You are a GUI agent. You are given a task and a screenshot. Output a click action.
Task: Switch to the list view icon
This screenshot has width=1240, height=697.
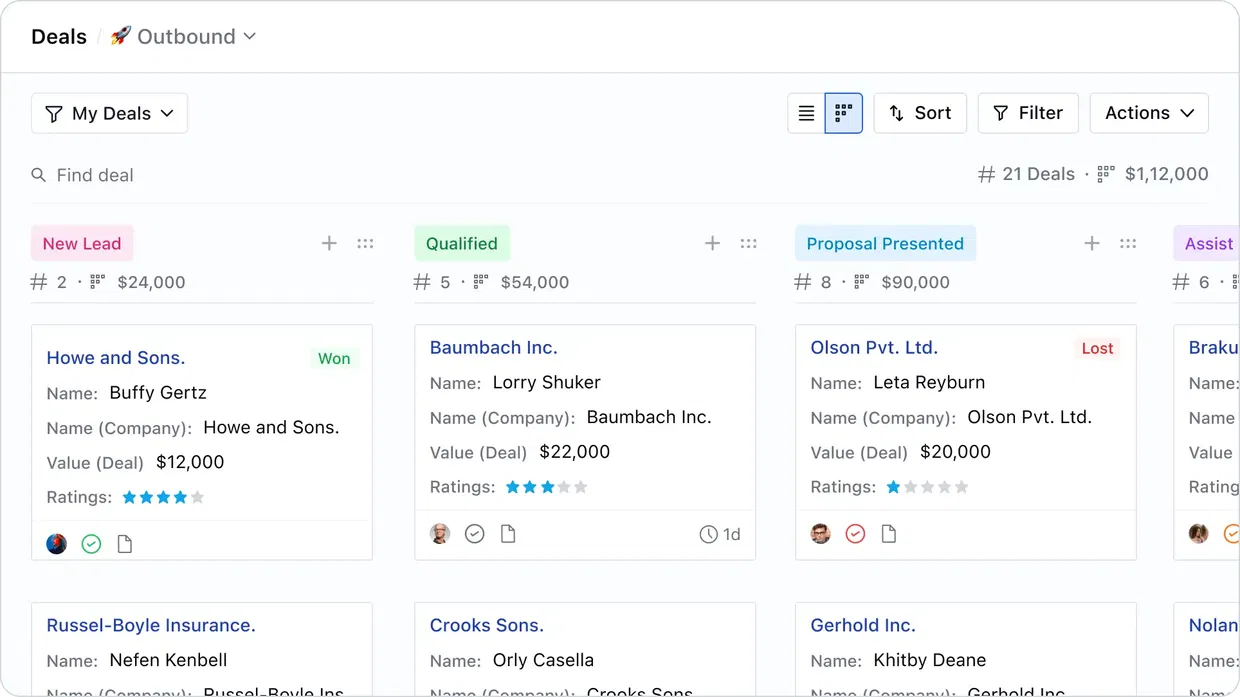[806, 113]
